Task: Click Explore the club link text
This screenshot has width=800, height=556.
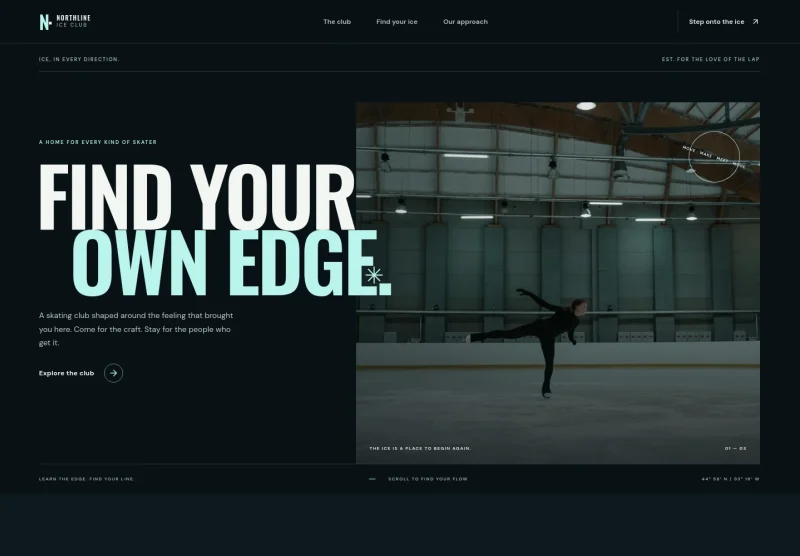Action: tap(66, 373)
